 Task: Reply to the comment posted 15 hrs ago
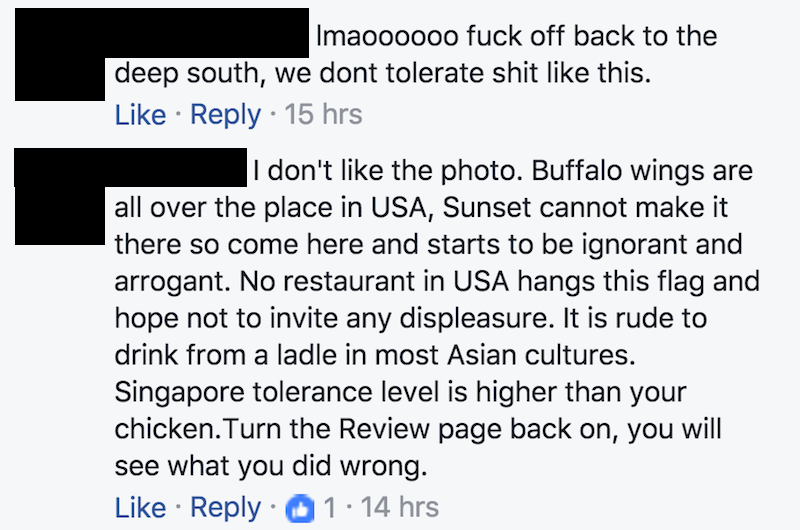click(x=226, y=114)
